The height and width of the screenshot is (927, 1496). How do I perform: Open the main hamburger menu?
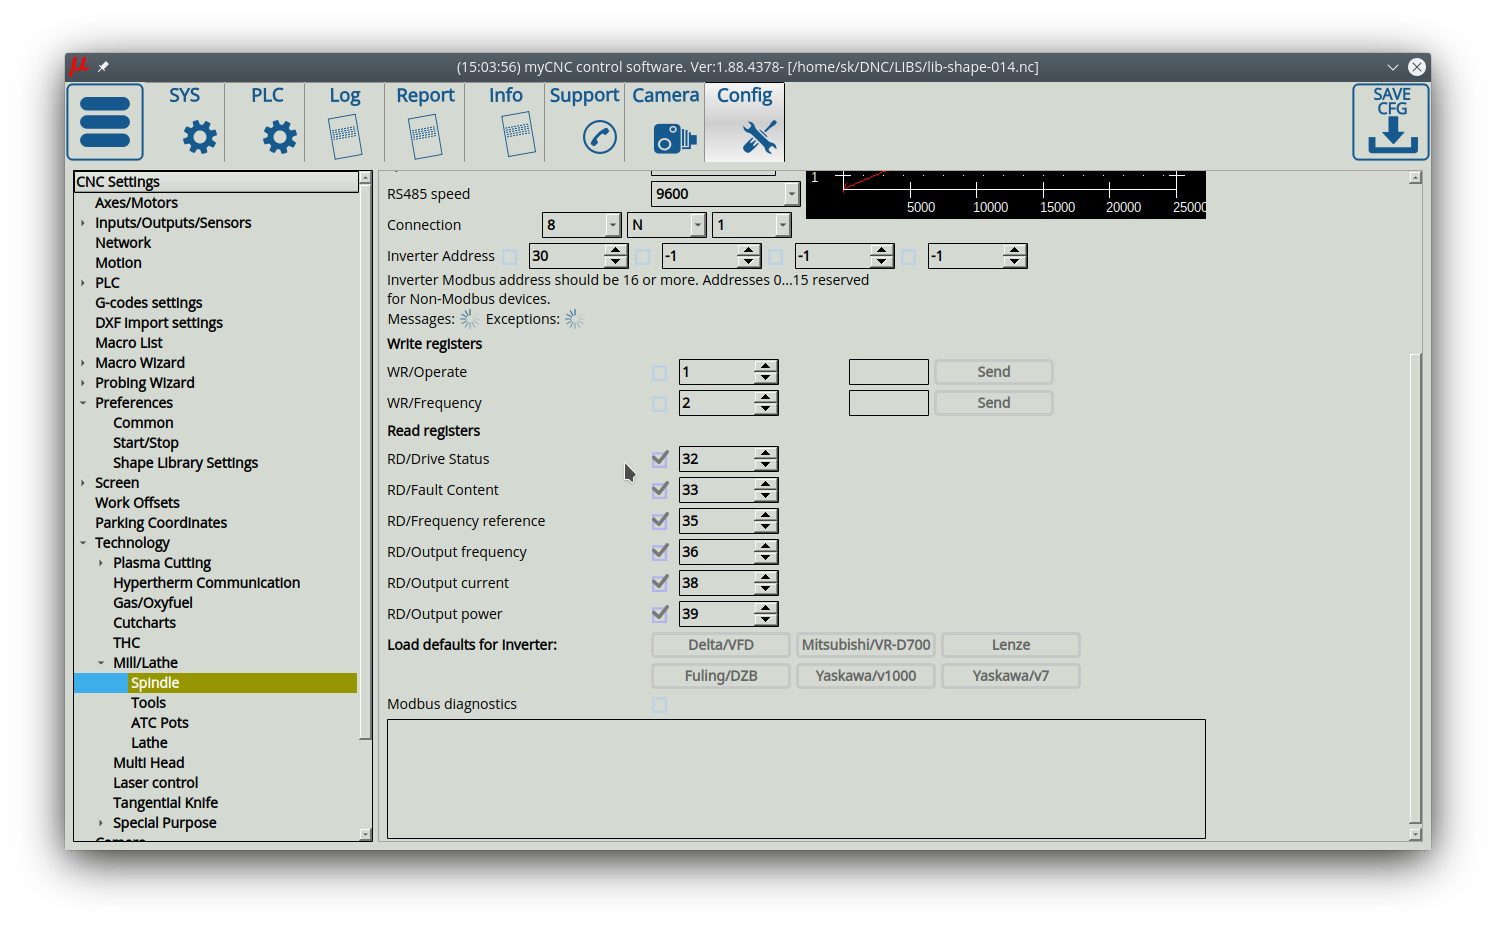point(105,122)
